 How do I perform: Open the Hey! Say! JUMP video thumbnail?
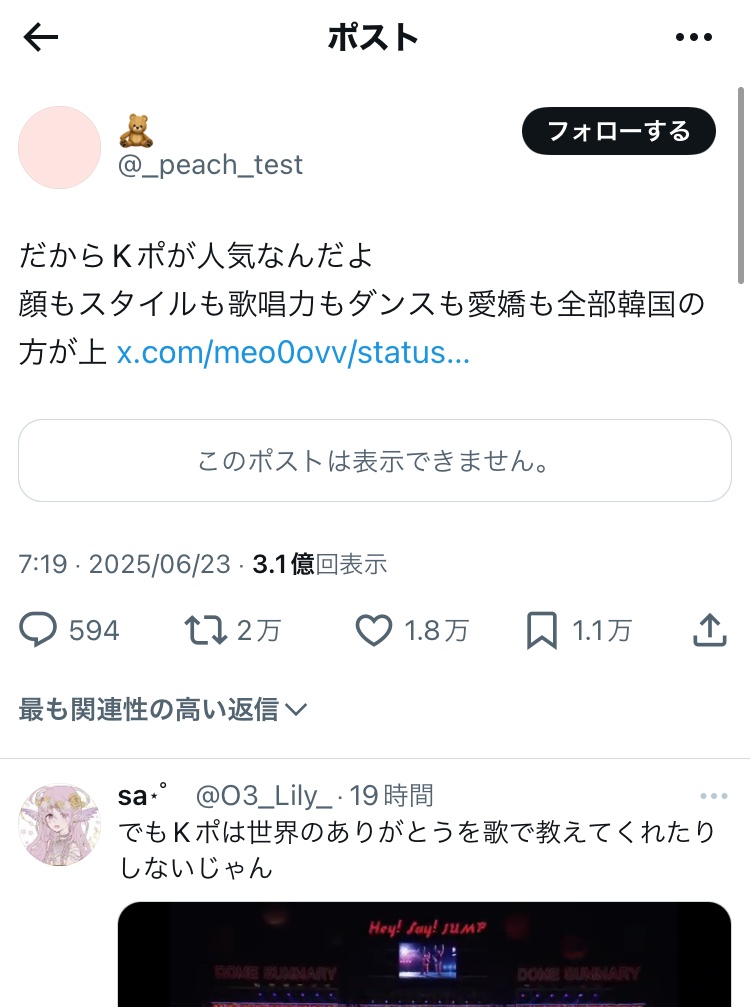pyautogui.click(x=424, y=954)
